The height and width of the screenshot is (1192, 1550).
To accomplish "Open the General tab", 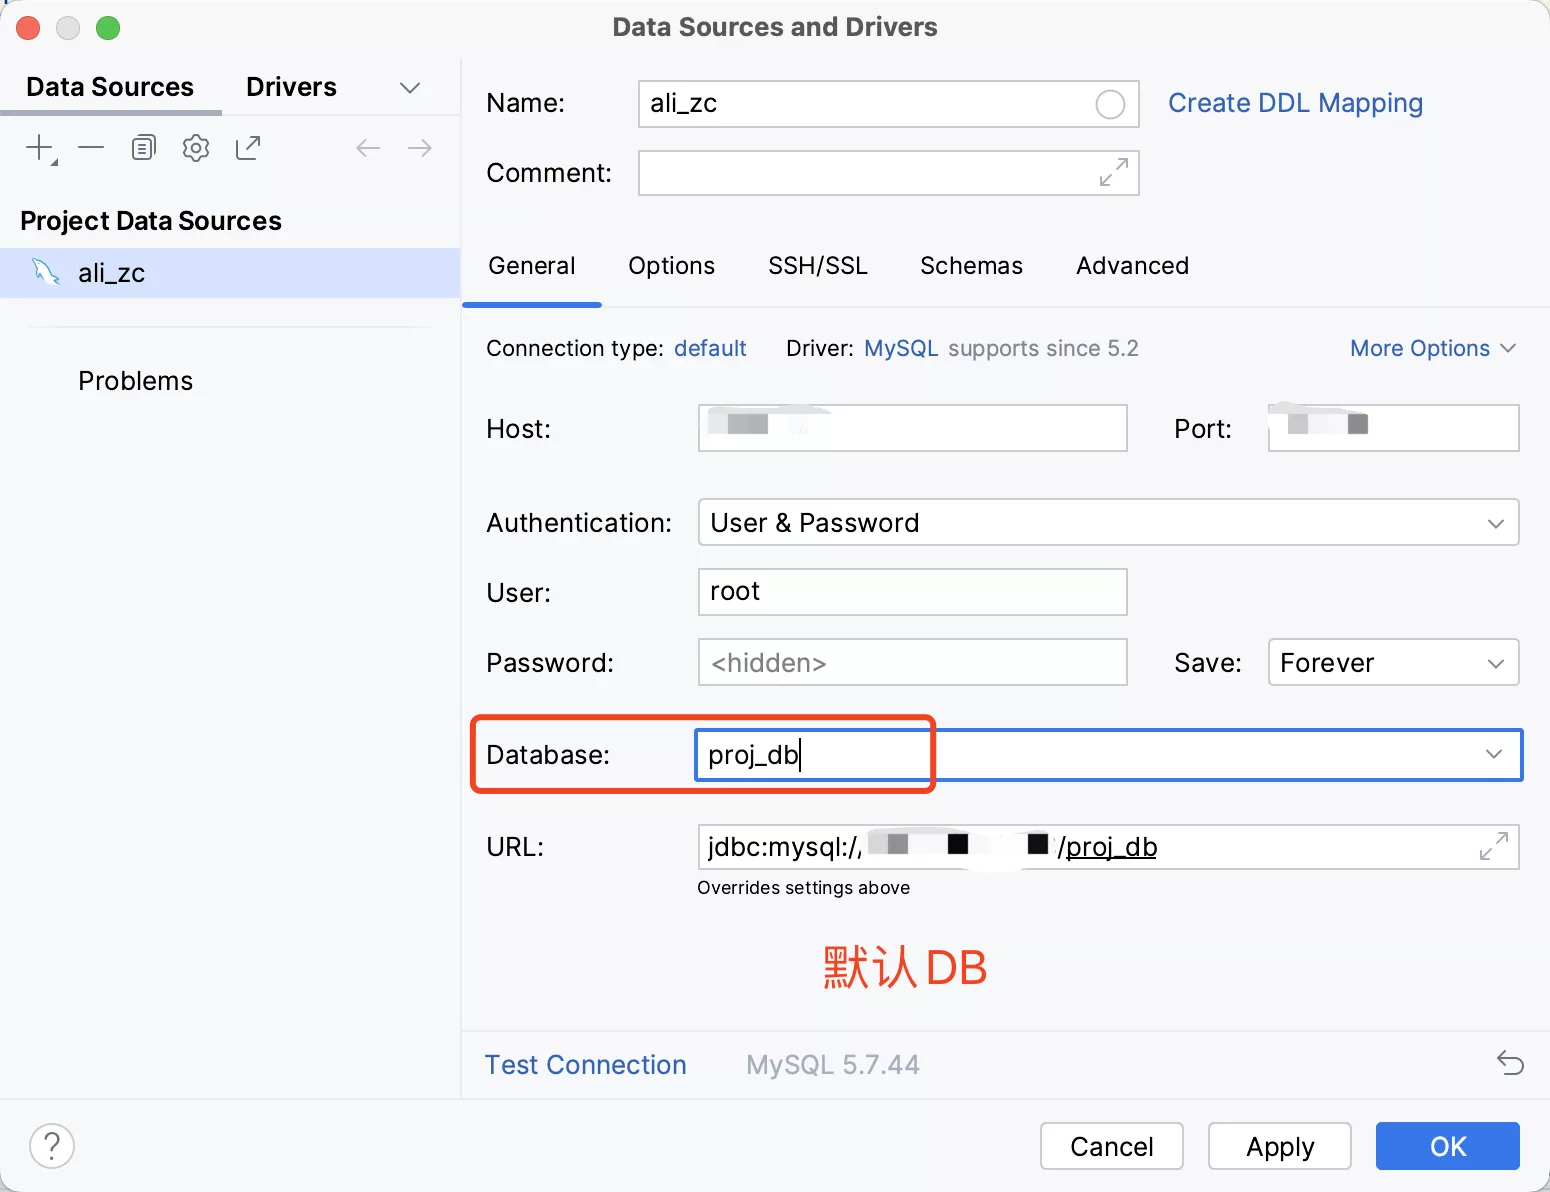I will [x=532, y=266].
